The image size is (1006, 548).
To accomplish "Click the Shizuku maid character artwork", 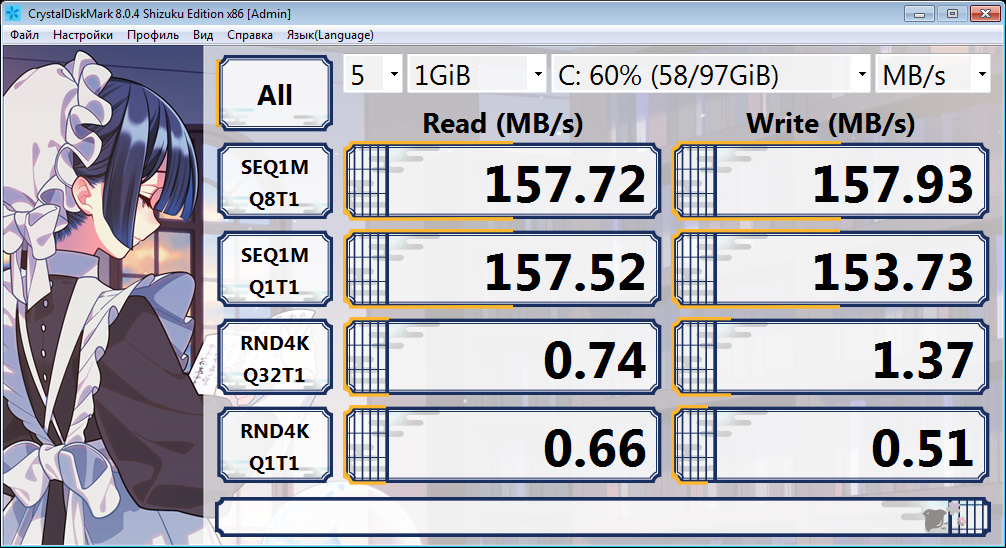I will point(103,295).
